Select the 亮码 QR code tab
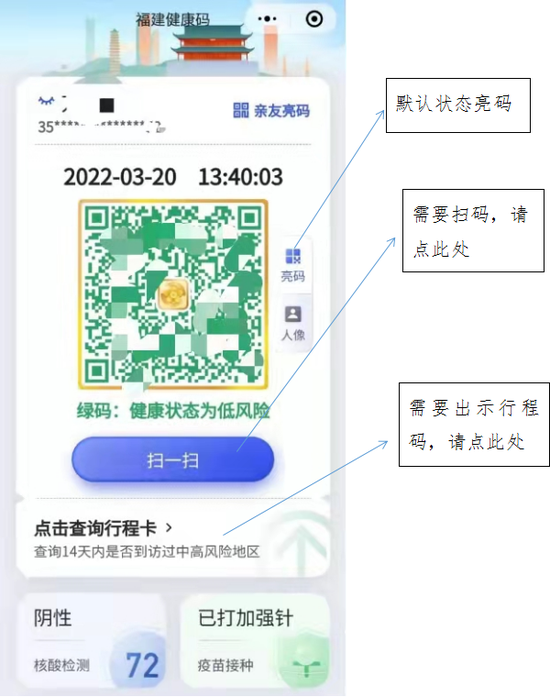 (293, 265)
